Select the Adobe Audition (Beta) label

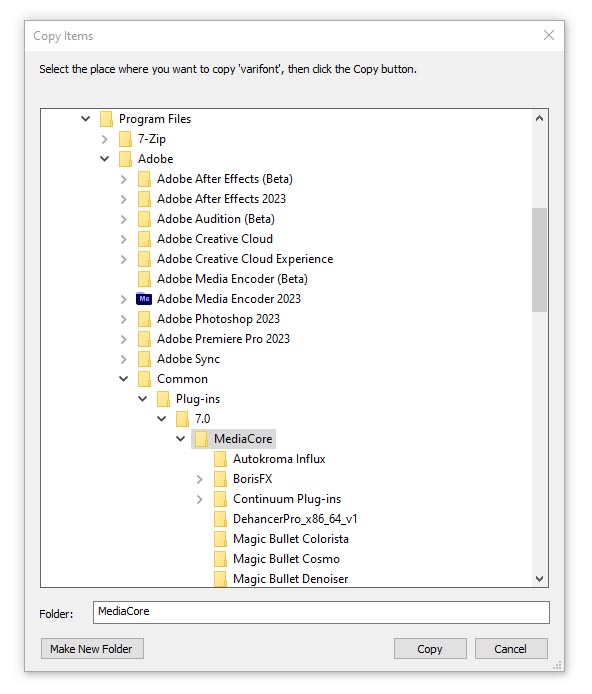216,219
